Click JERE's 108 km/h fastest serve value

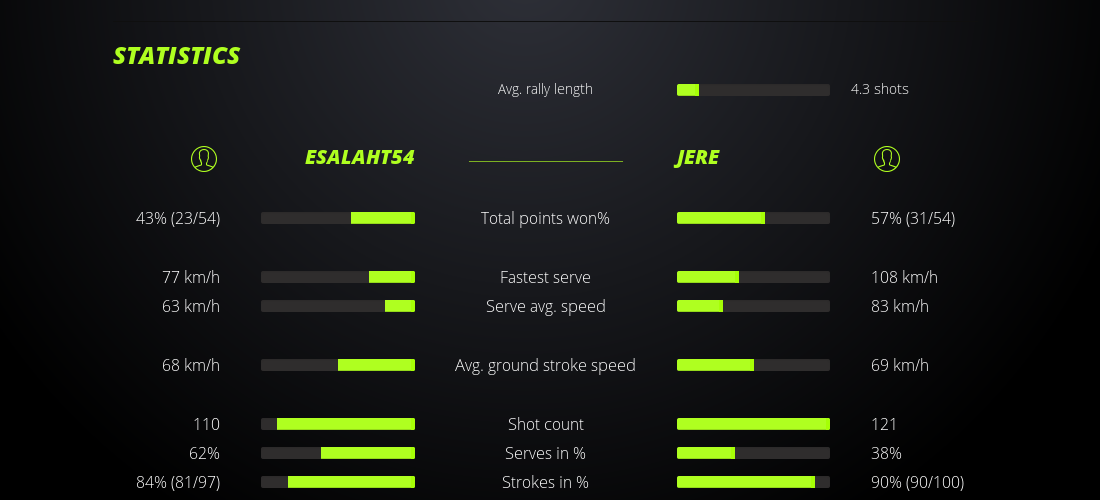click(904, 277)
